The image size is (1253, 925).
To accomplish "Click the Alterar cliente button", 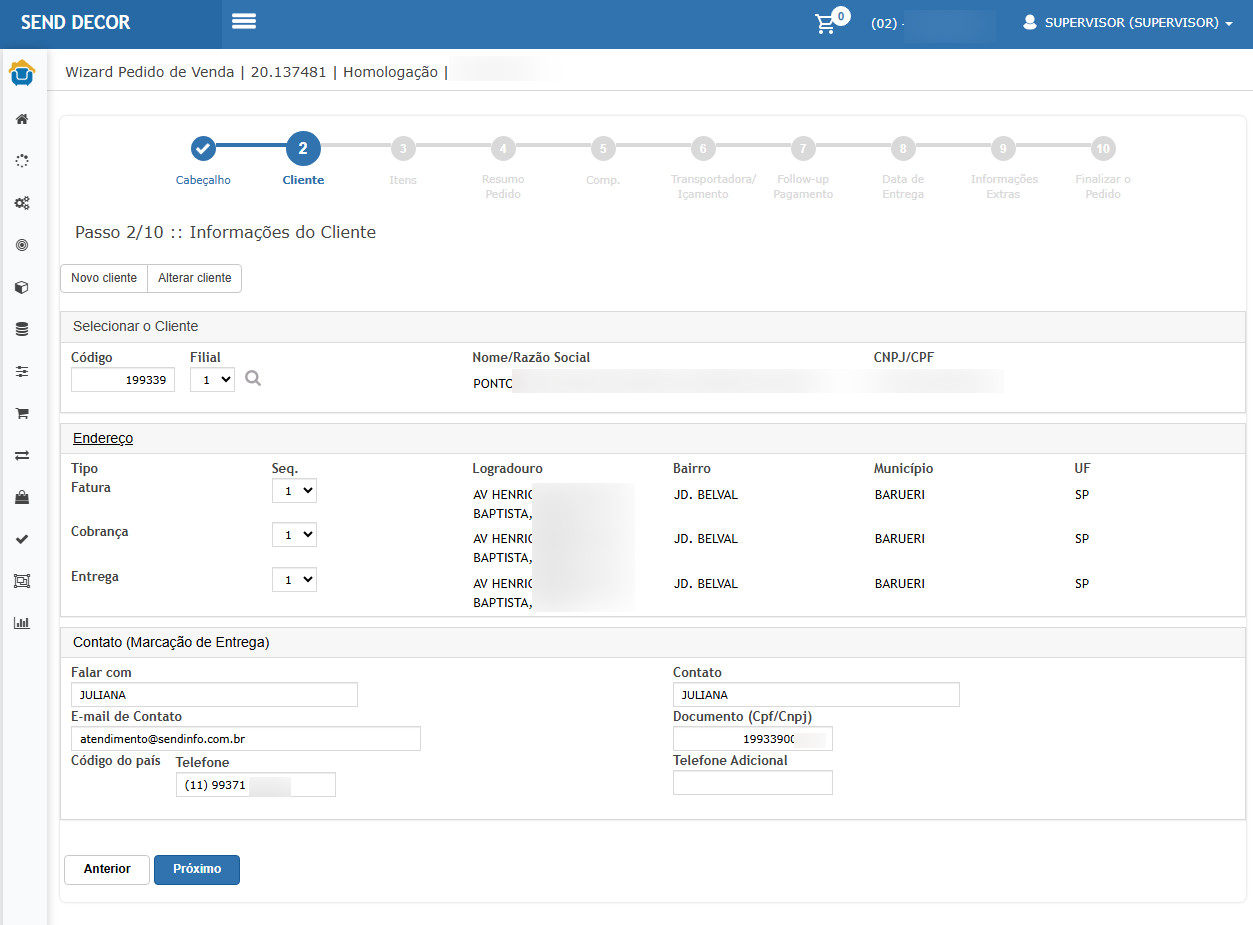I will pyautogui.click(x=194, y=278).
